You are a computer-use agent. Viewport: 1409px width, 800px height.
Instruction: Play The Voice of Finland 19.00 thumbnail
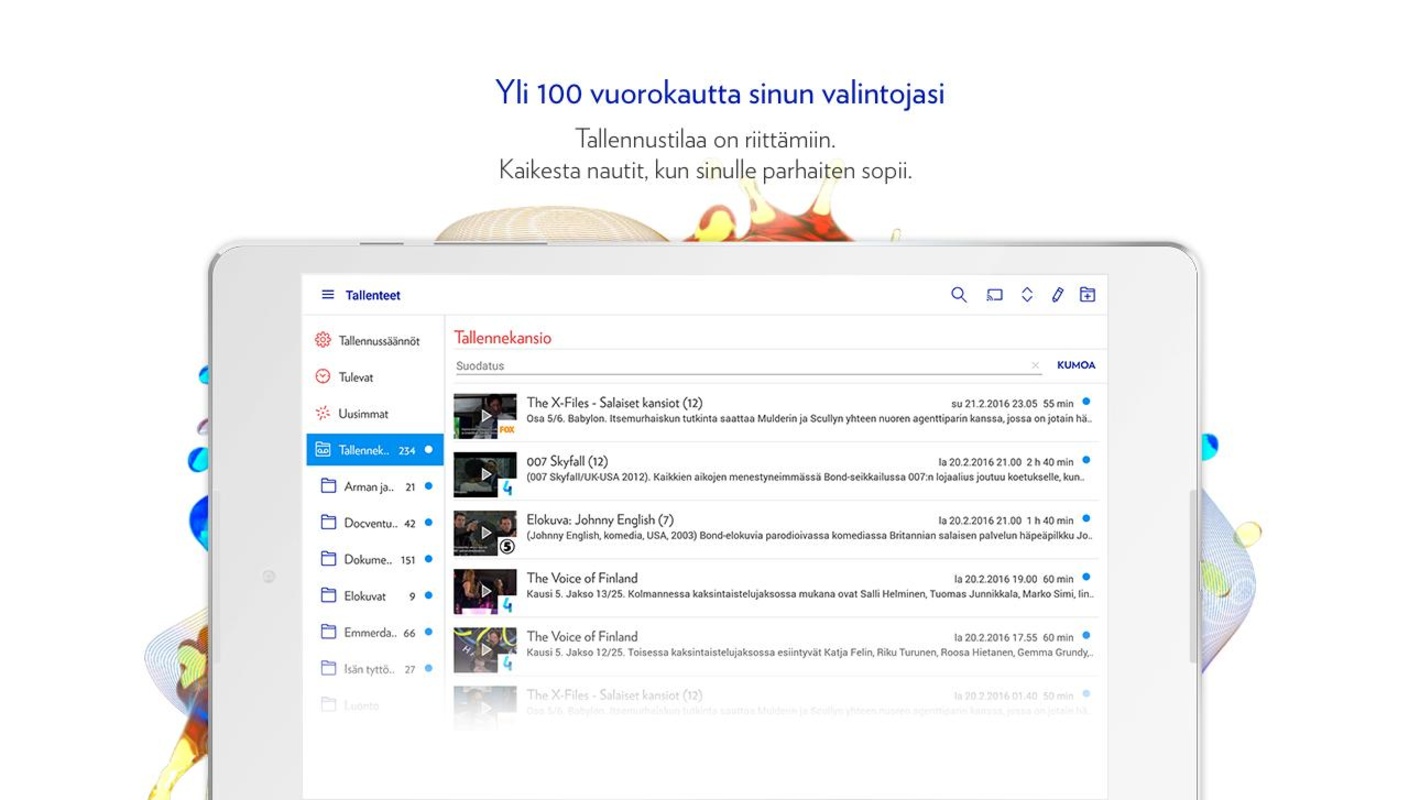tap(485, 591)
